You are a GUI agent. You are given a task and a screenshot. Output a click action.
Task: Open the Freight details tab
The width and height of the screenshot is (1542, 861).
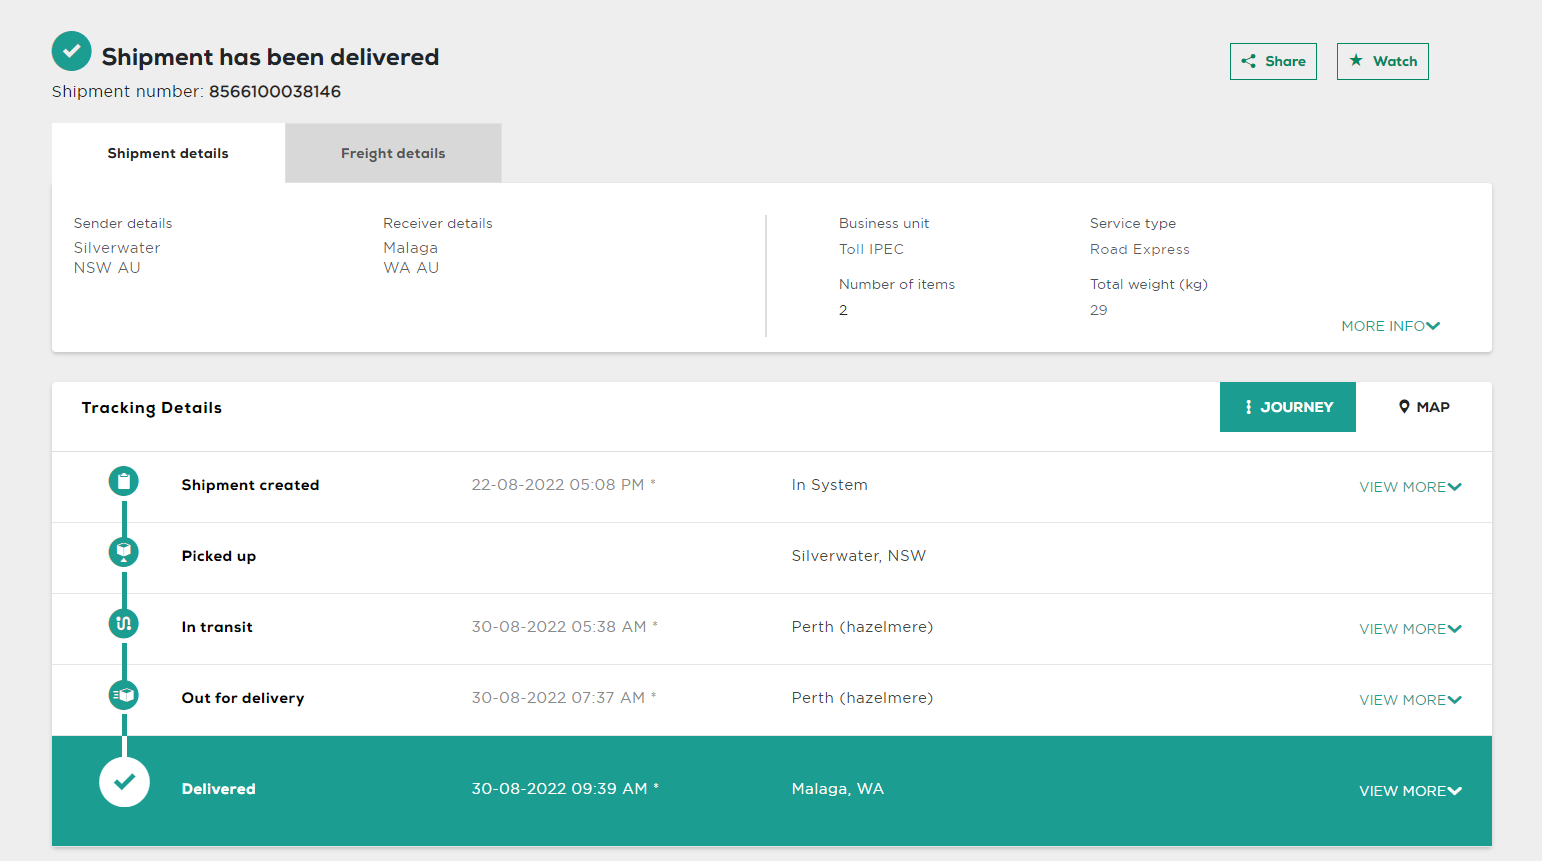[x=393, y=153]
